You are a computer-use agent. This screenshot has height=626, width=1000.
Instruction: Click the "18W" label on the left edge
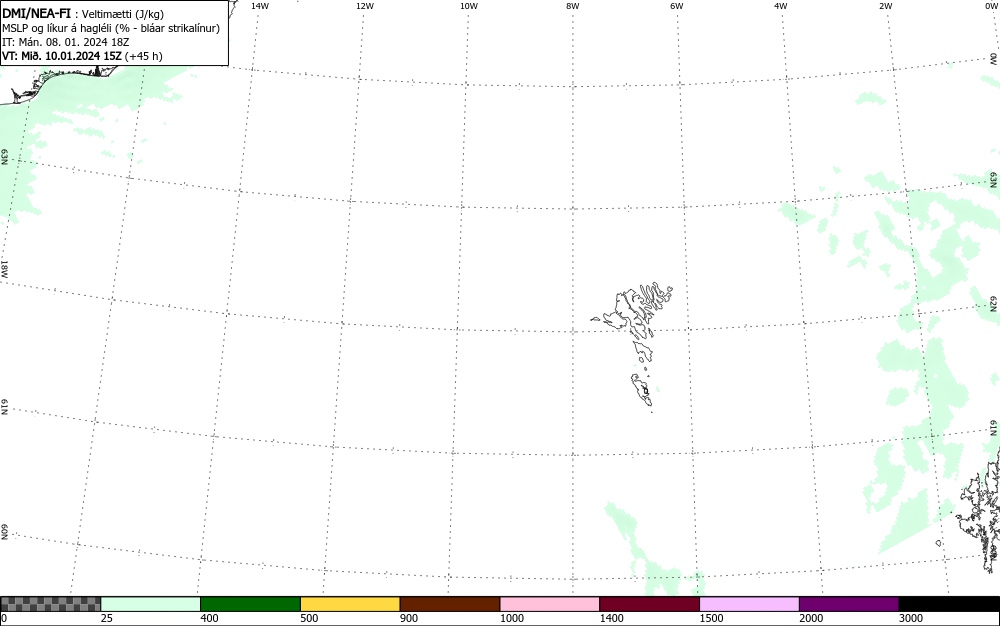pyautogui.click(x=4, y=268)
